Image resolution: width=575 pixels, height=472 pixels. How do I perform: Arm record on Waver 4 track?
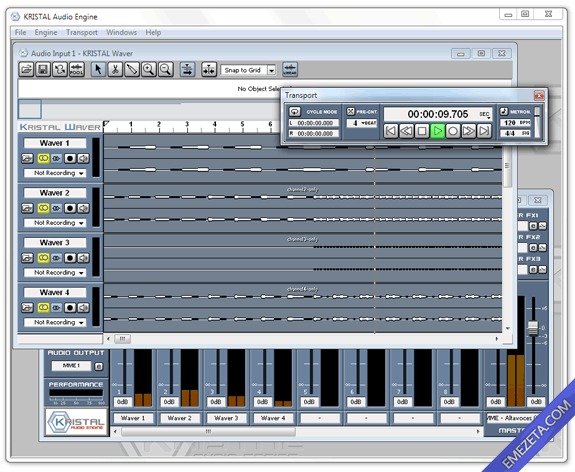click(70, 307)
